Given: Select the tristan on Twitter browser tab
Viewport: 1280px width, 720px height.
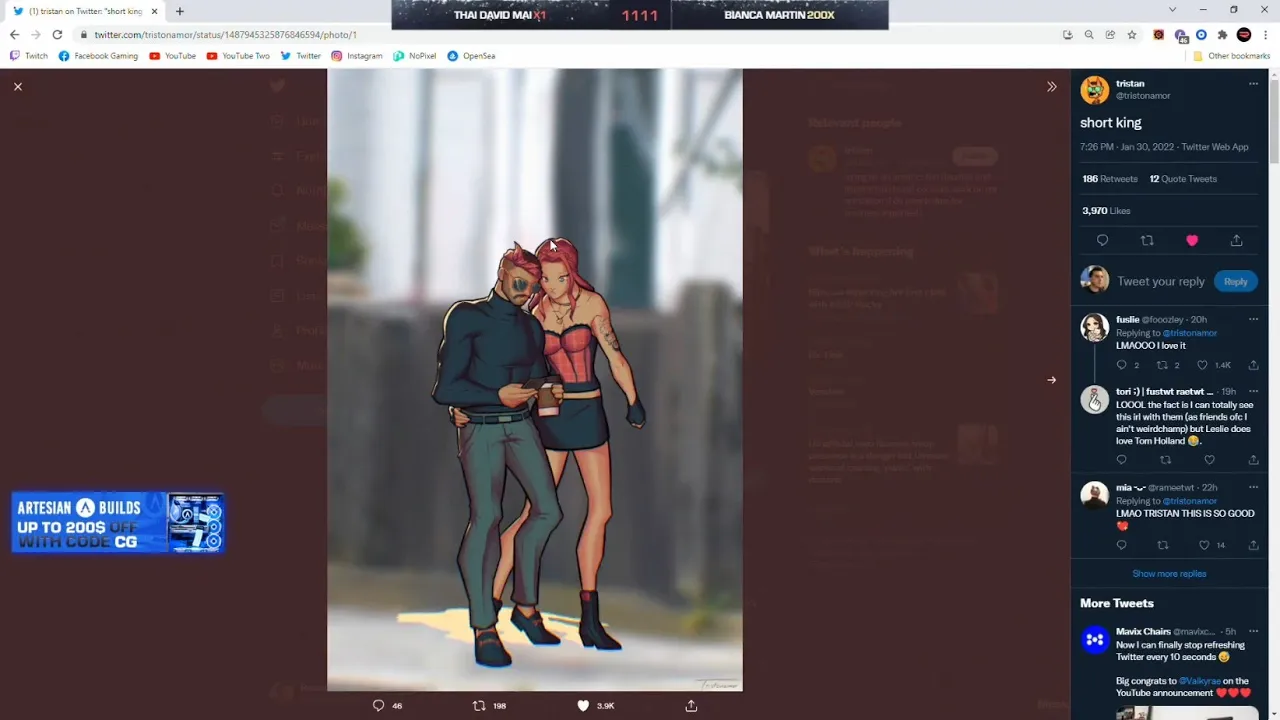Looking at the screenshot, I should point(85,11).
